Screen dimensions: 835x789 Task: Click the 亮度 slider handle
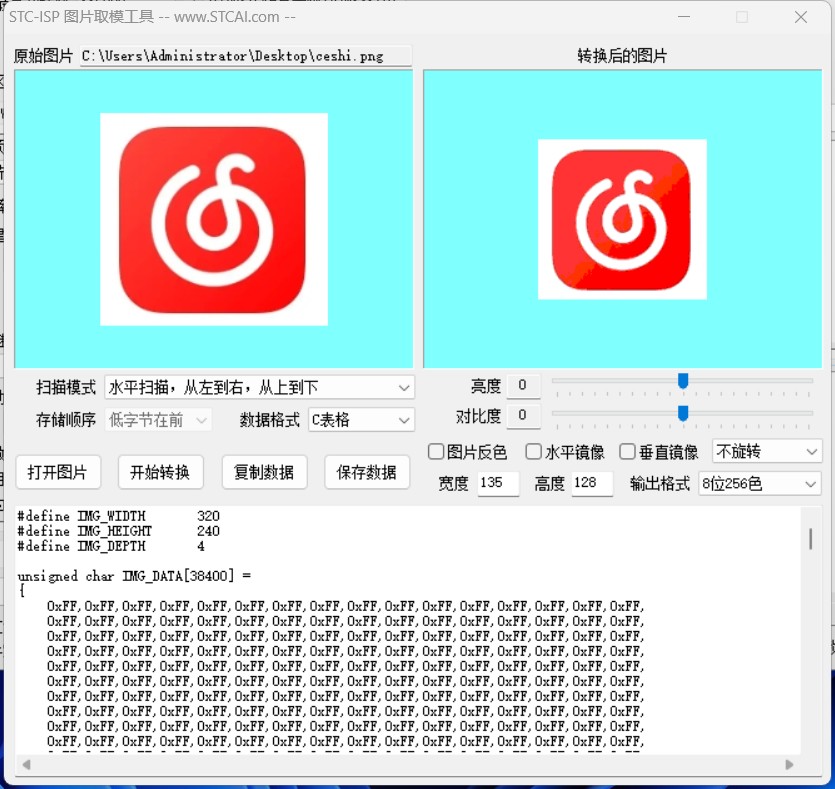point(683,381)
